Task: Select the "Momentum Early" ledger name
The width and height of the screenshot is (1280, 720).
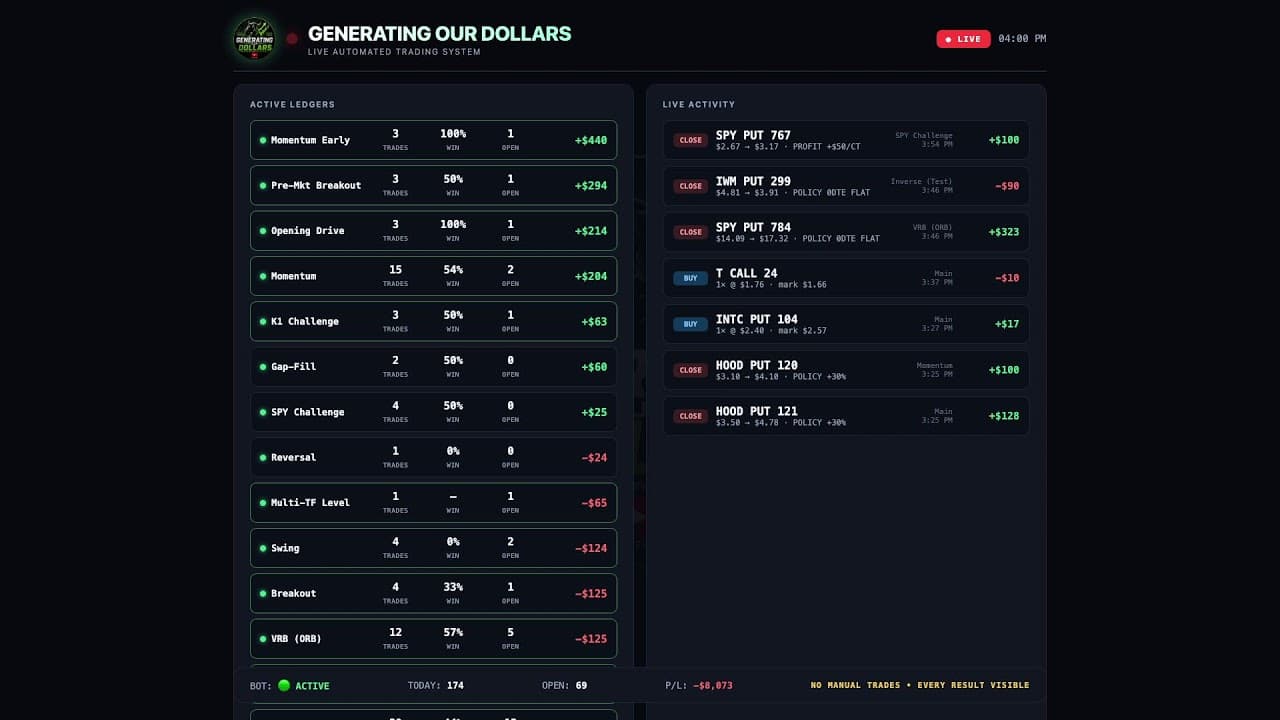Action: (310, 140)
